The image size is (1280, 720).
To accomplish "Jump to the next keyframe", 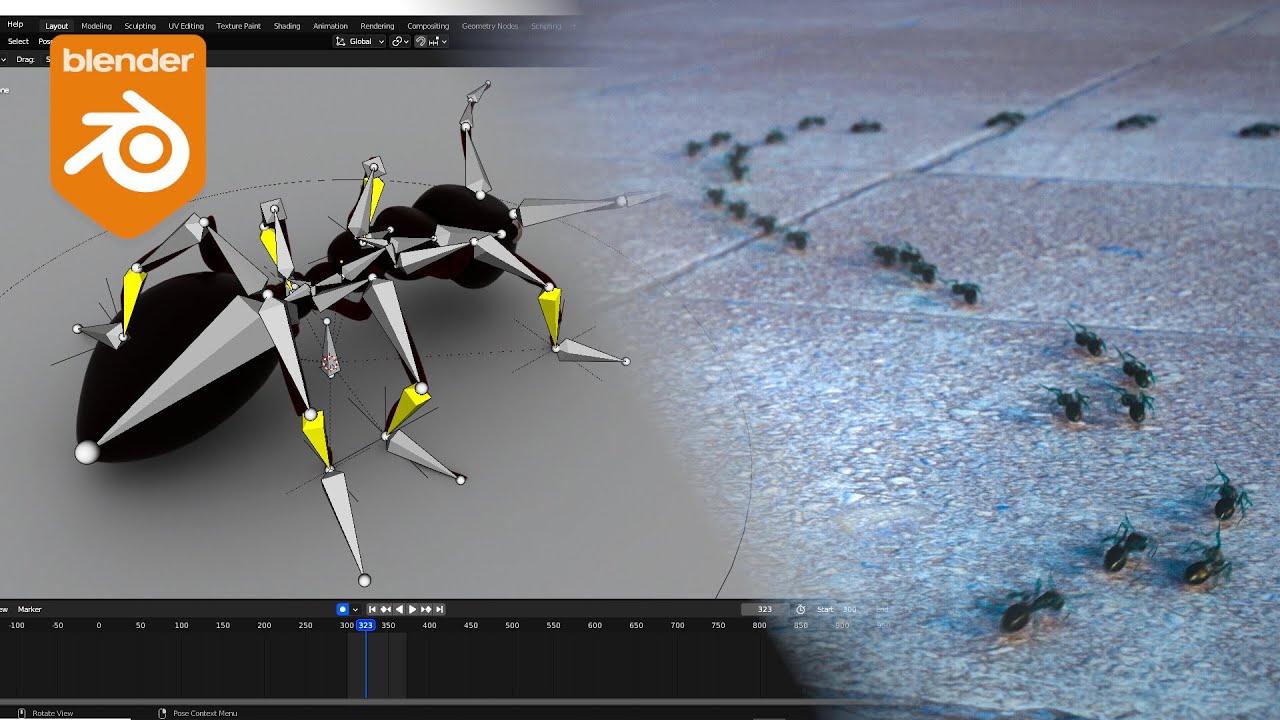I will (426, 609).
